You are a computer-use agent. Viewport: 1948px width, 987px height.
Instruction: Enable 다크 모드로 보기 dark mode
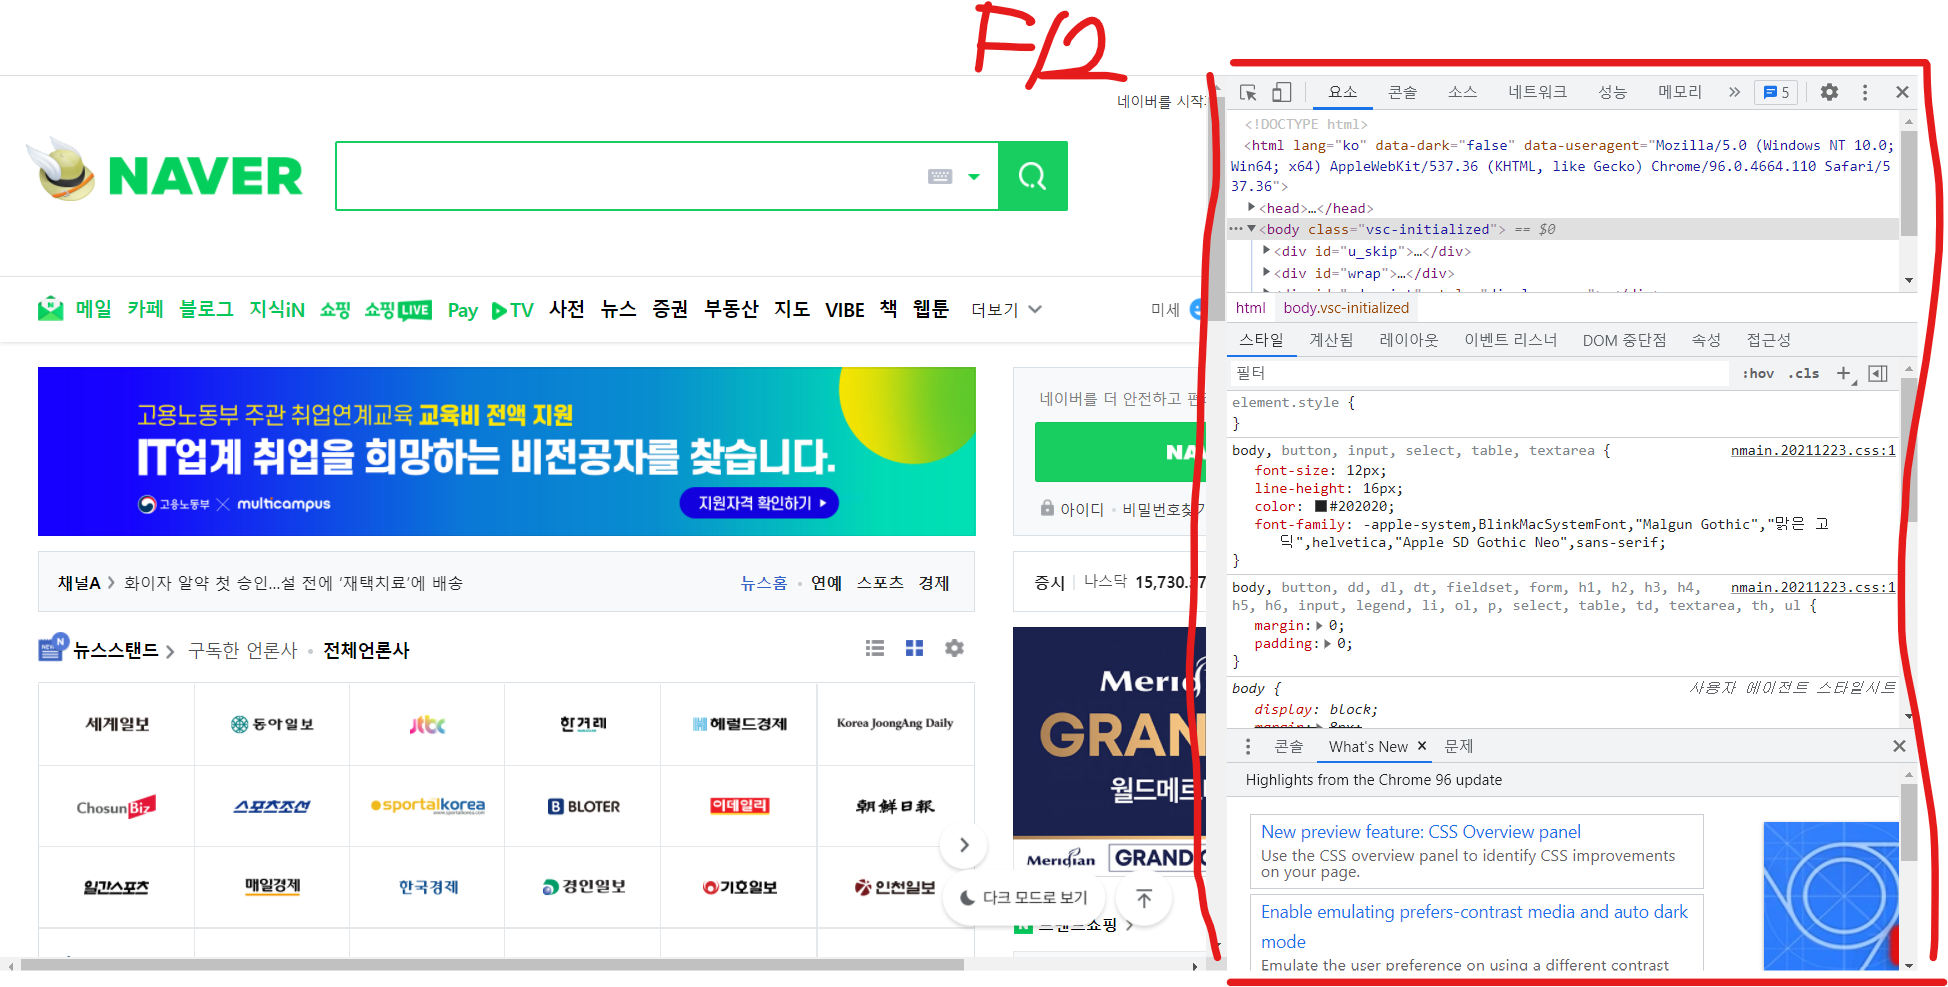click(x=1024, y=898)
